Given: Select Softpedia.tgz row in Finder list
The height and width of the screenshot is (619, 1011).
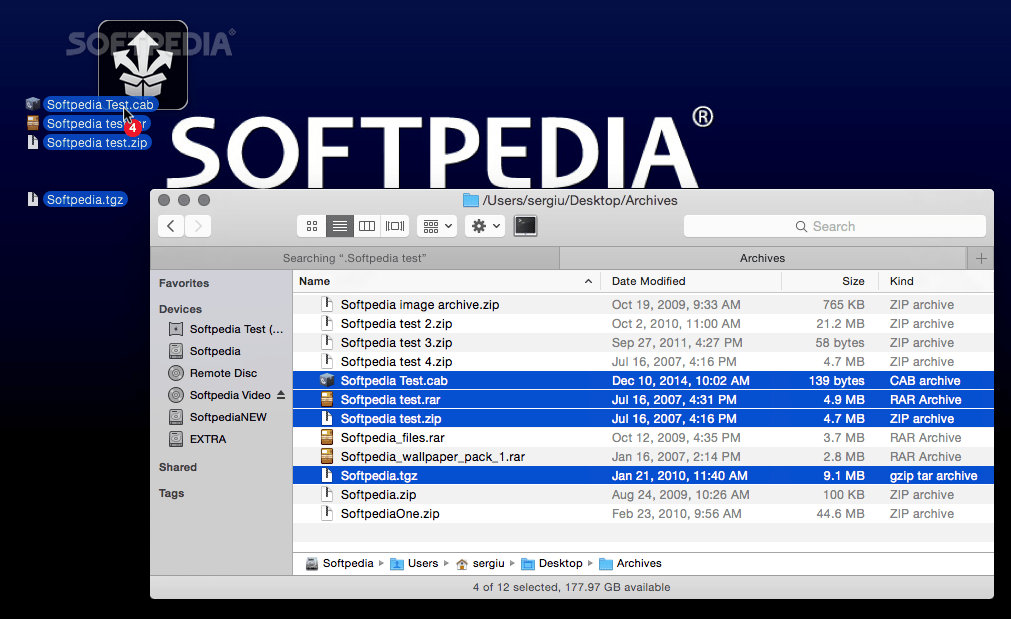Looking at the screenshot, I should [643, 476].
